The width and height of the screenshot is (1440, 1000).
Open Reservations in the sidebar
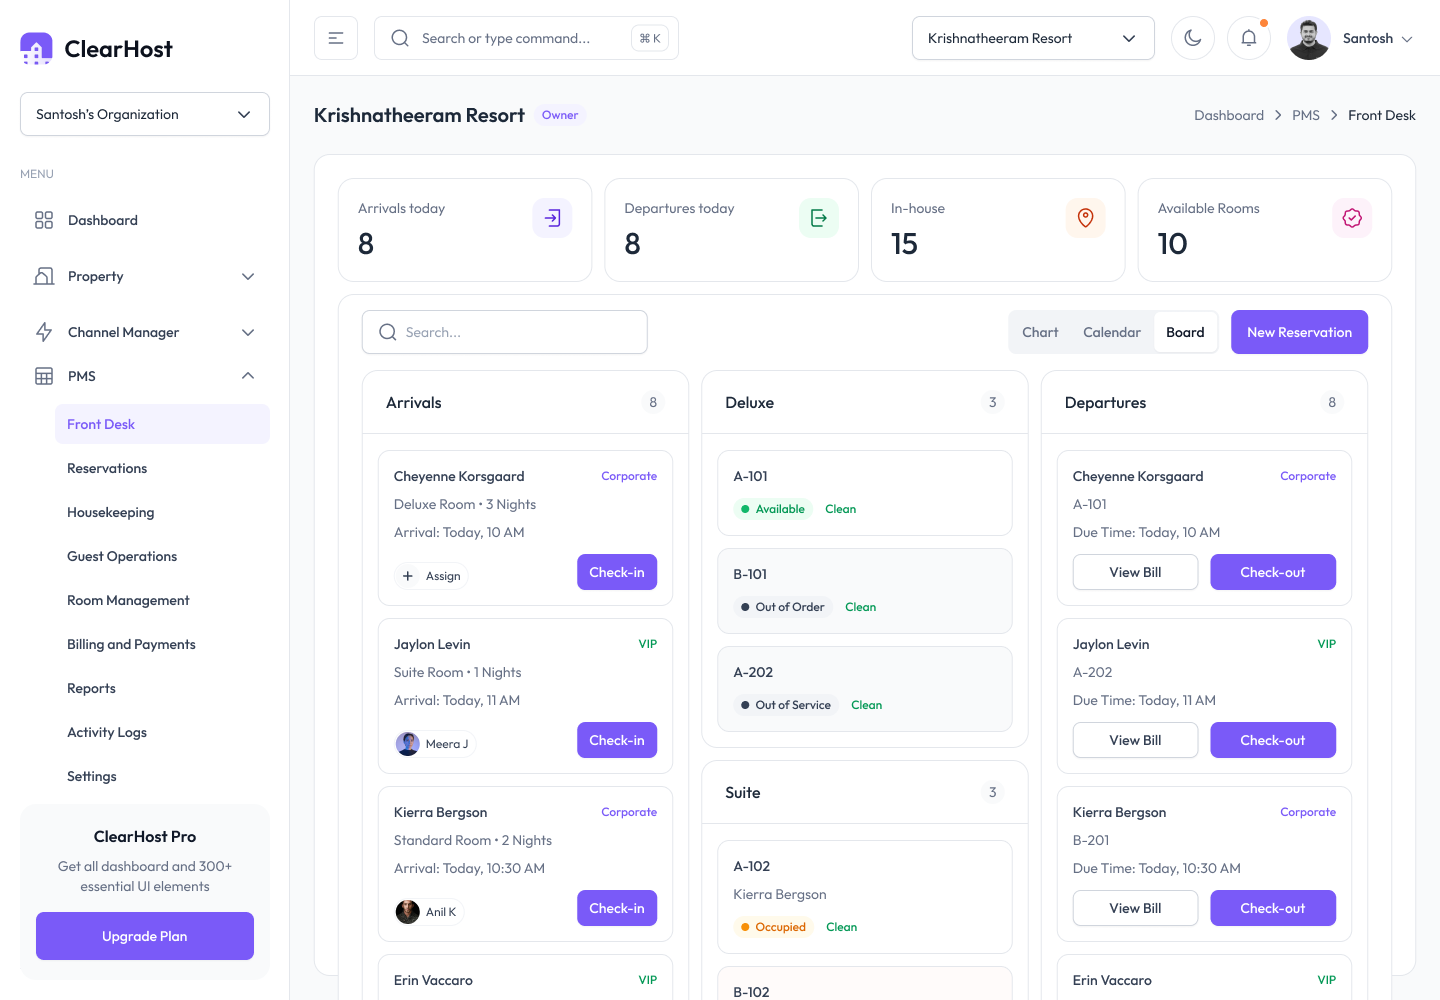click(162, 468)
